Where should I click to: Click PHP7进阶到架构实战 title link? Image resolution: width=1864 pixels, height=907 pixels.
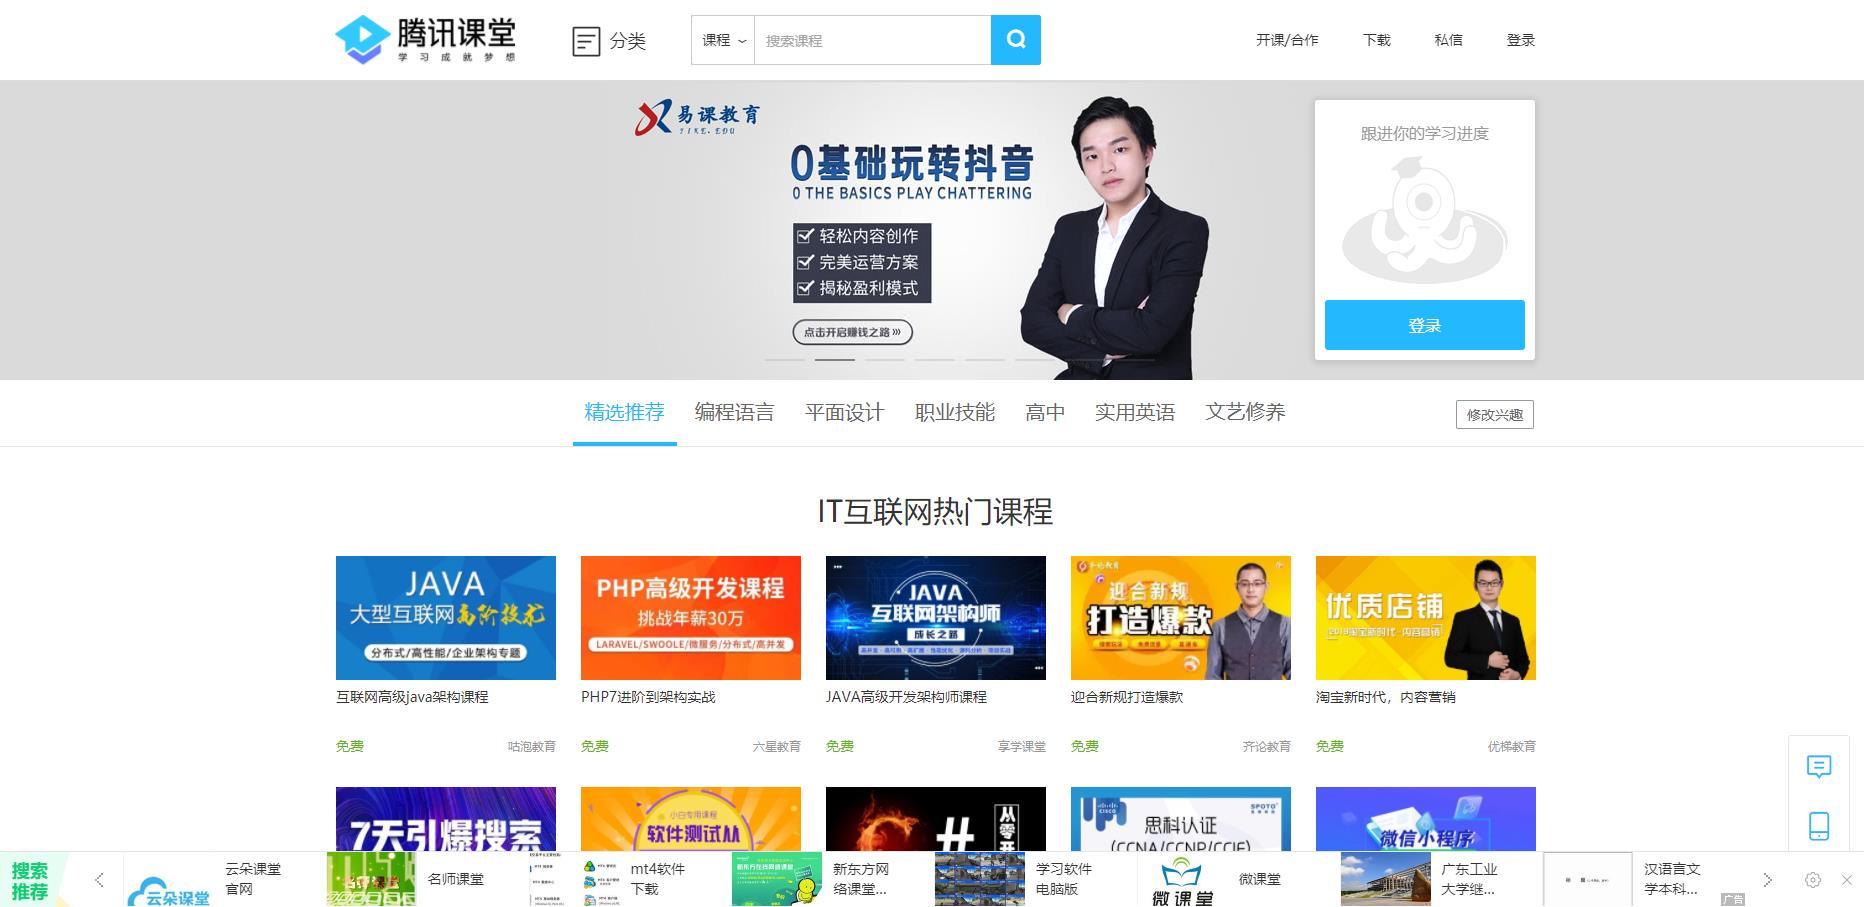(648, 697)
